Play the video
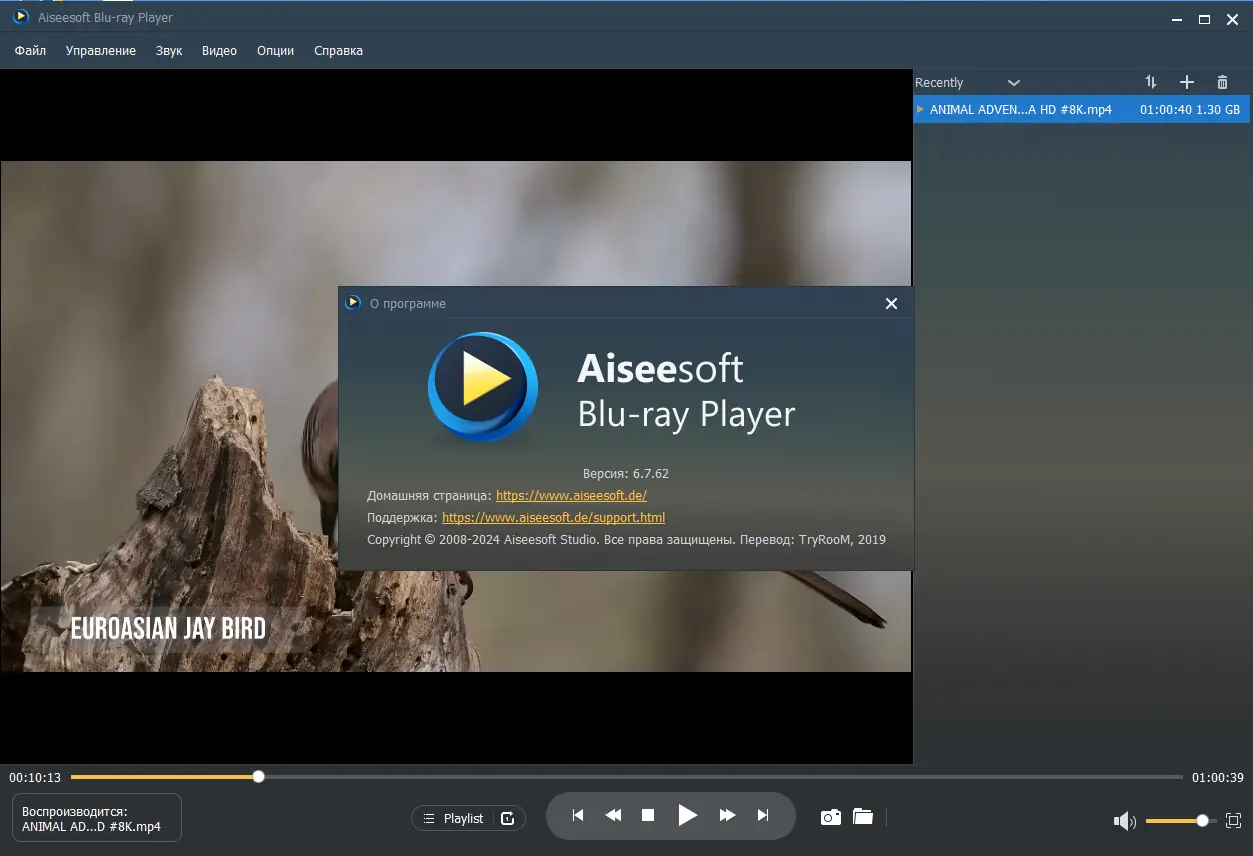This screenshot has width=1253, height=856. (x=687, y=815)
